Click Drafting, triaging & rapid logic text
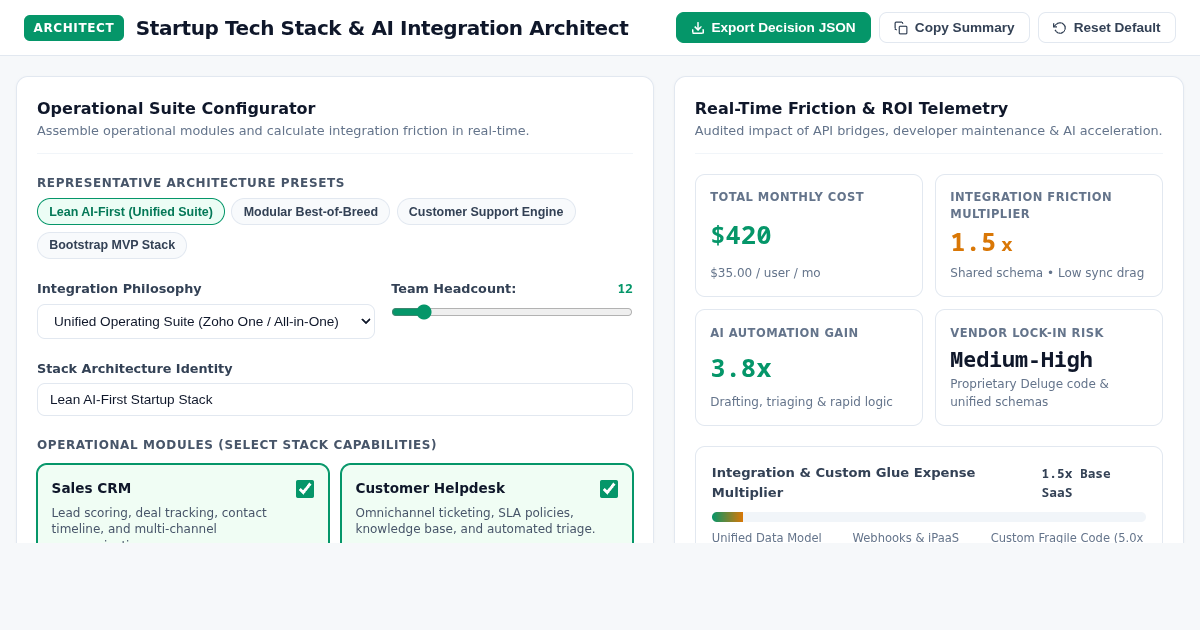Screen dimensions: 1200x630 [801, 402]
